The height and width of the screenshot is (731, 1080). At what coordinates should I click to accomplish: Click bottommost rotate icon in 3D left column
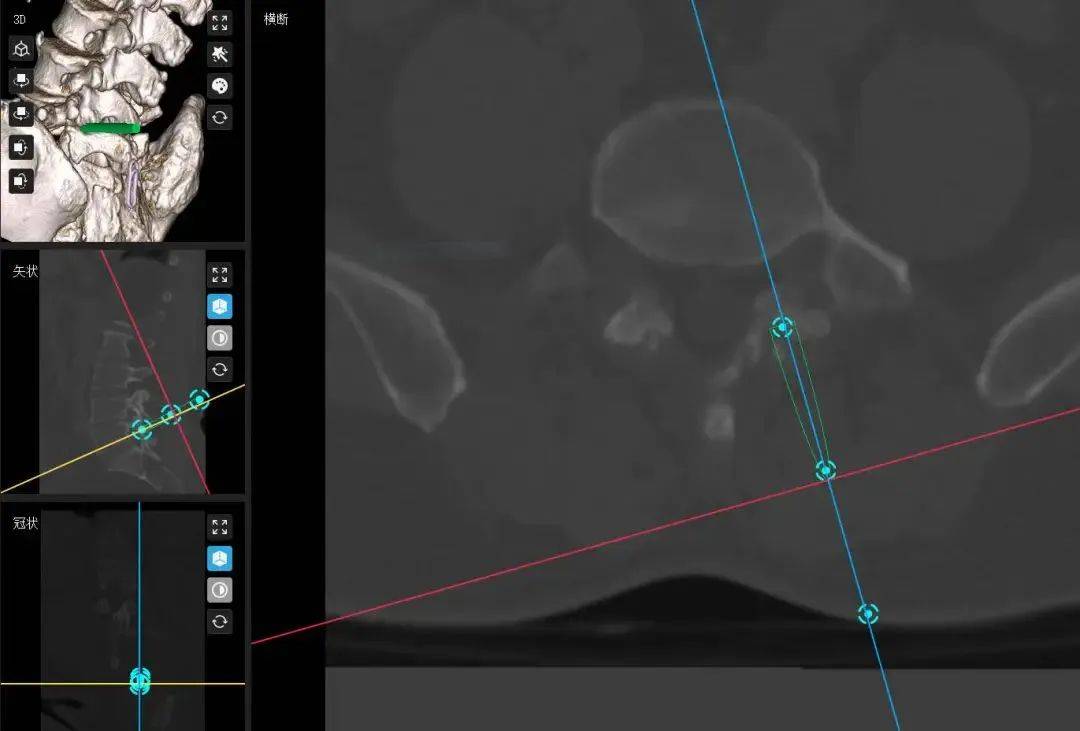coord(21,181)
